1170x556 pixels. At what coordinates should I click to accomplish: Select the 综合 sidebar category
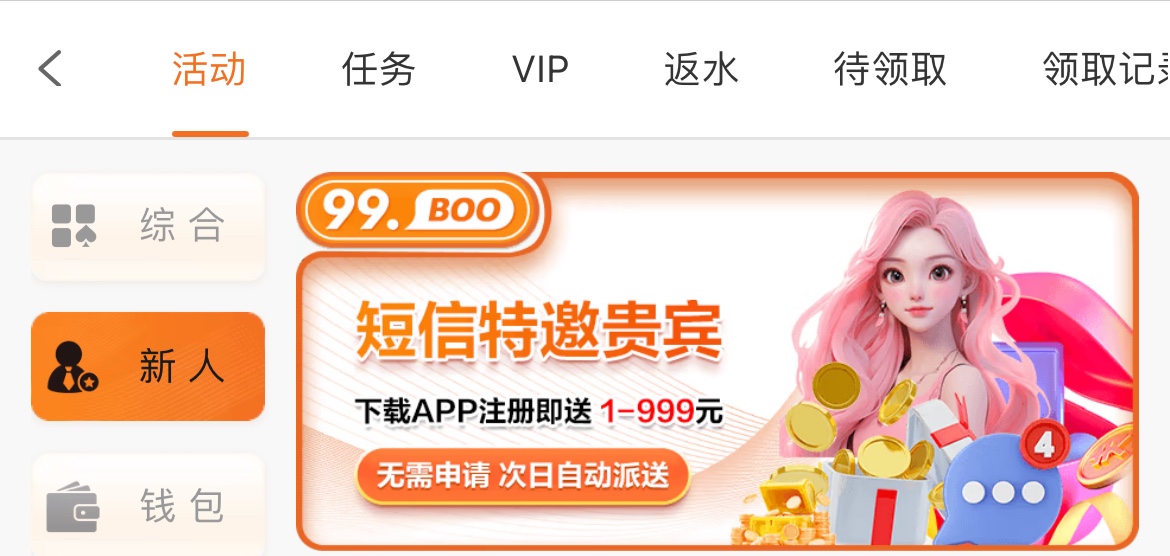(x=148, y=227)
